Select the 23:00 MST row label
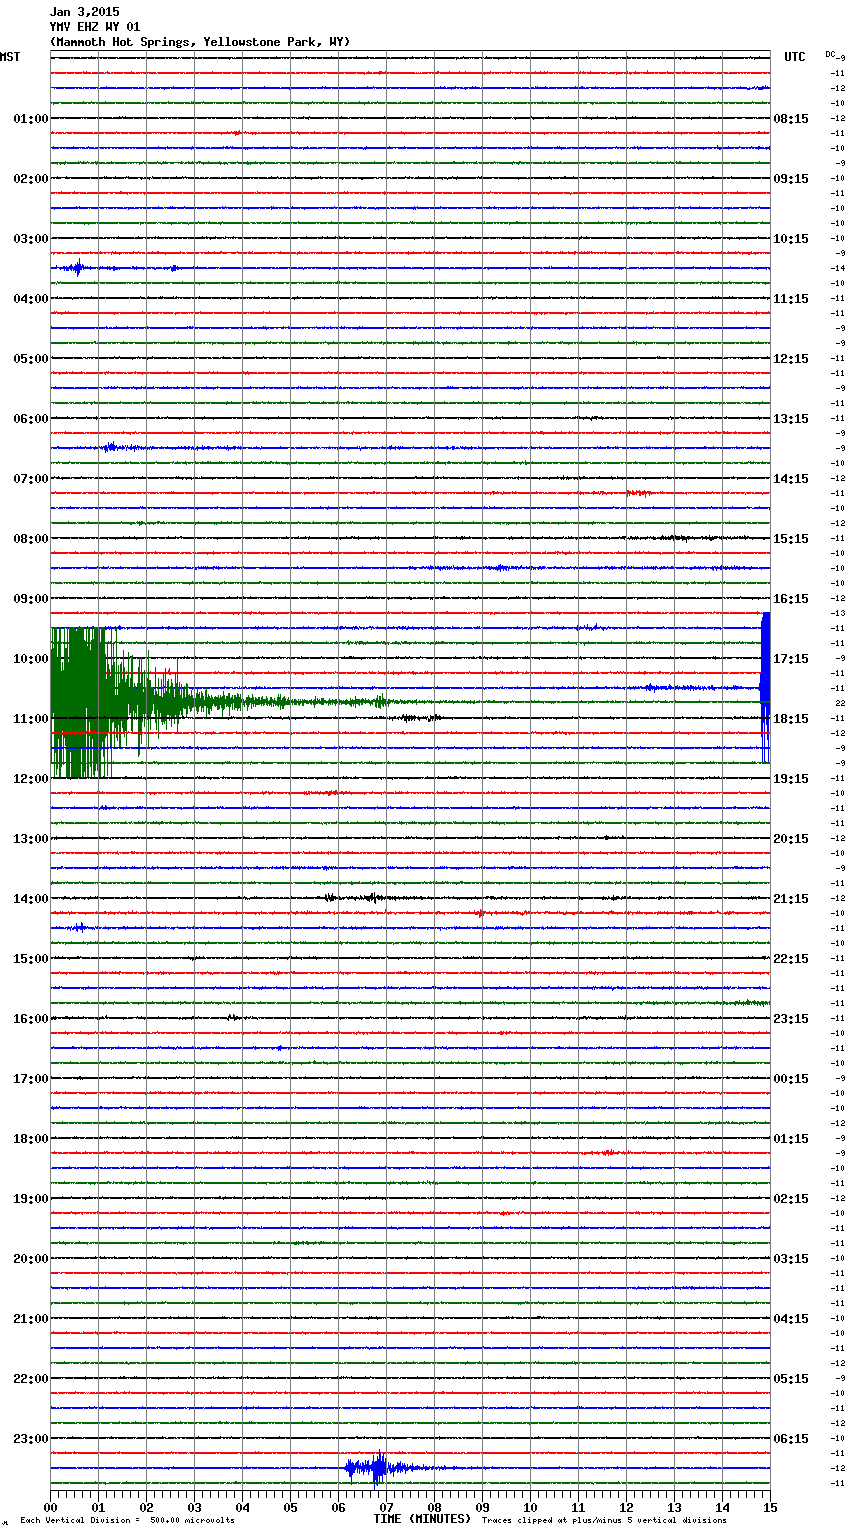 pyautogui.click(x=31, y=1439)
